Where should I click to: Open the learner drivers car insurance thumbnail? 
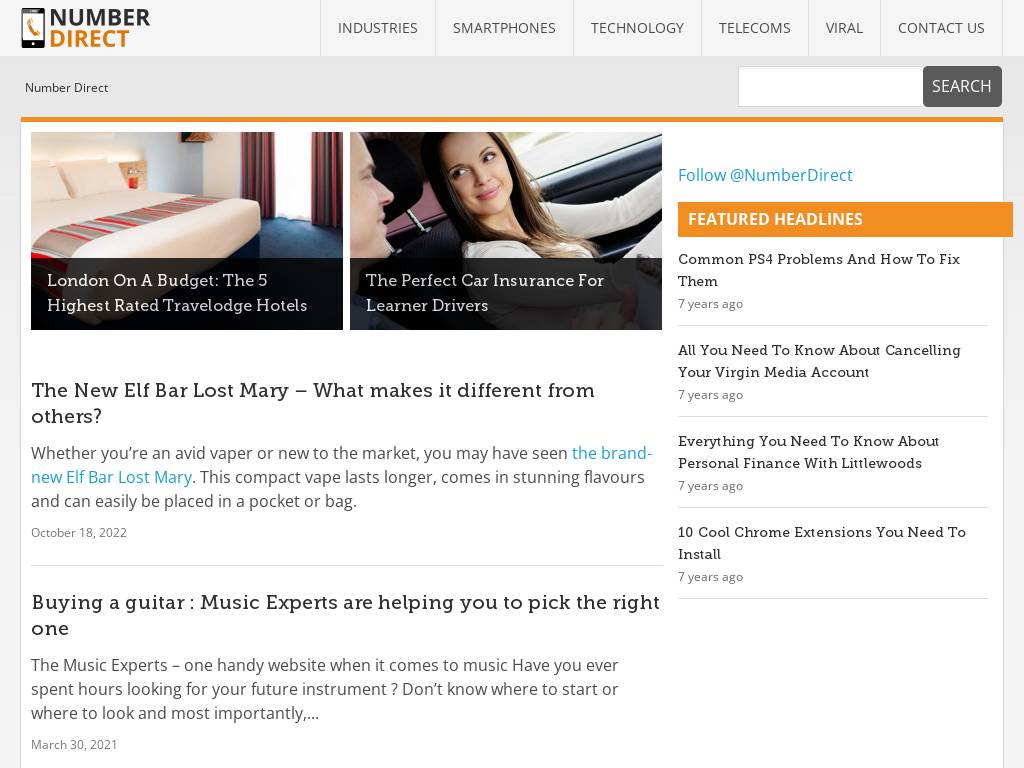[x=506, y=231]
